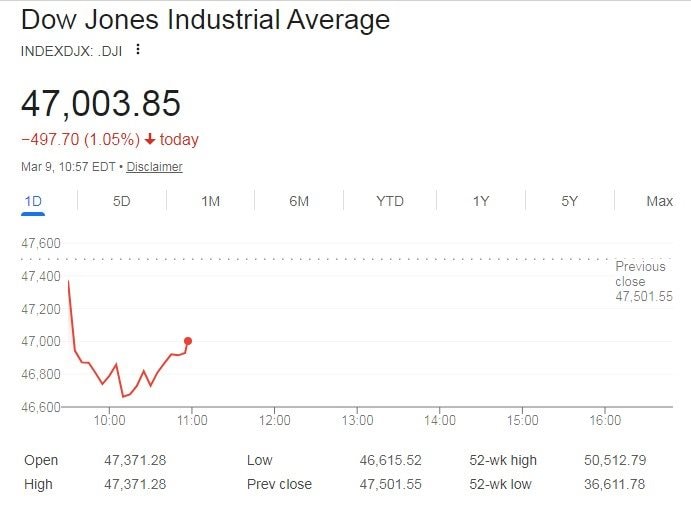The height and width of the screenshot is (523, 691).
Task: Show the 1M chart range
Action: click(x=210, y=201)
